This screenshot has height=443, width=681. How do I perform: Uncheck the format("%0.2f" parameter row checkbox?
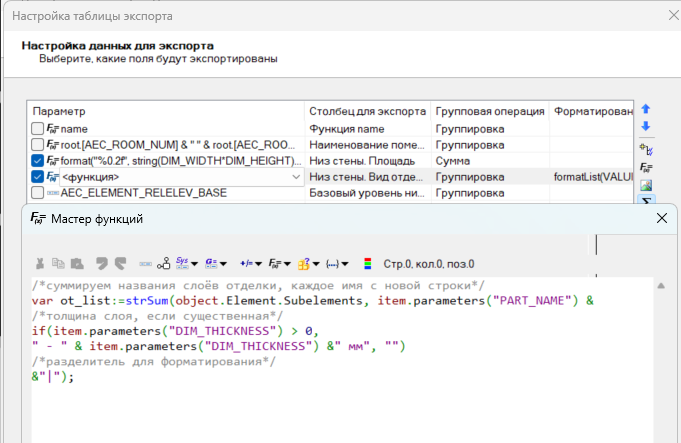[38, 161]
